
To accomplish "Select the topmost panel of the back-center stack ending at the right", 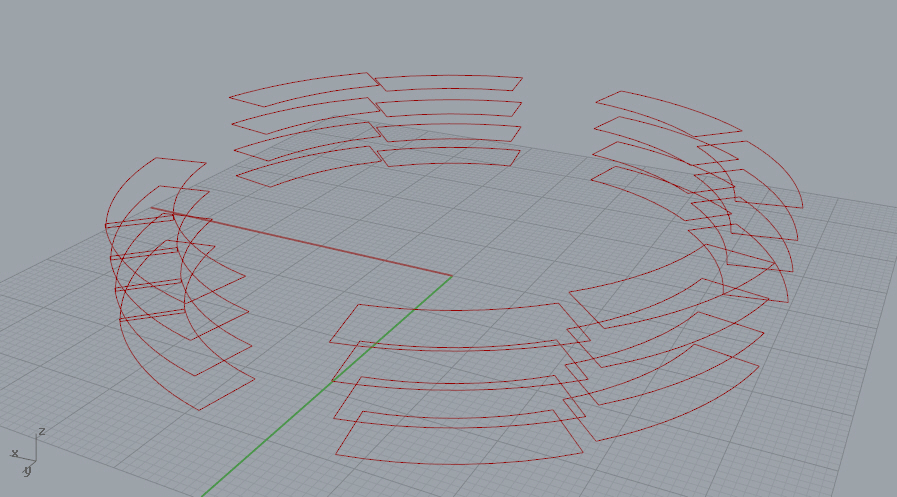I will click(x=449, y=83).
